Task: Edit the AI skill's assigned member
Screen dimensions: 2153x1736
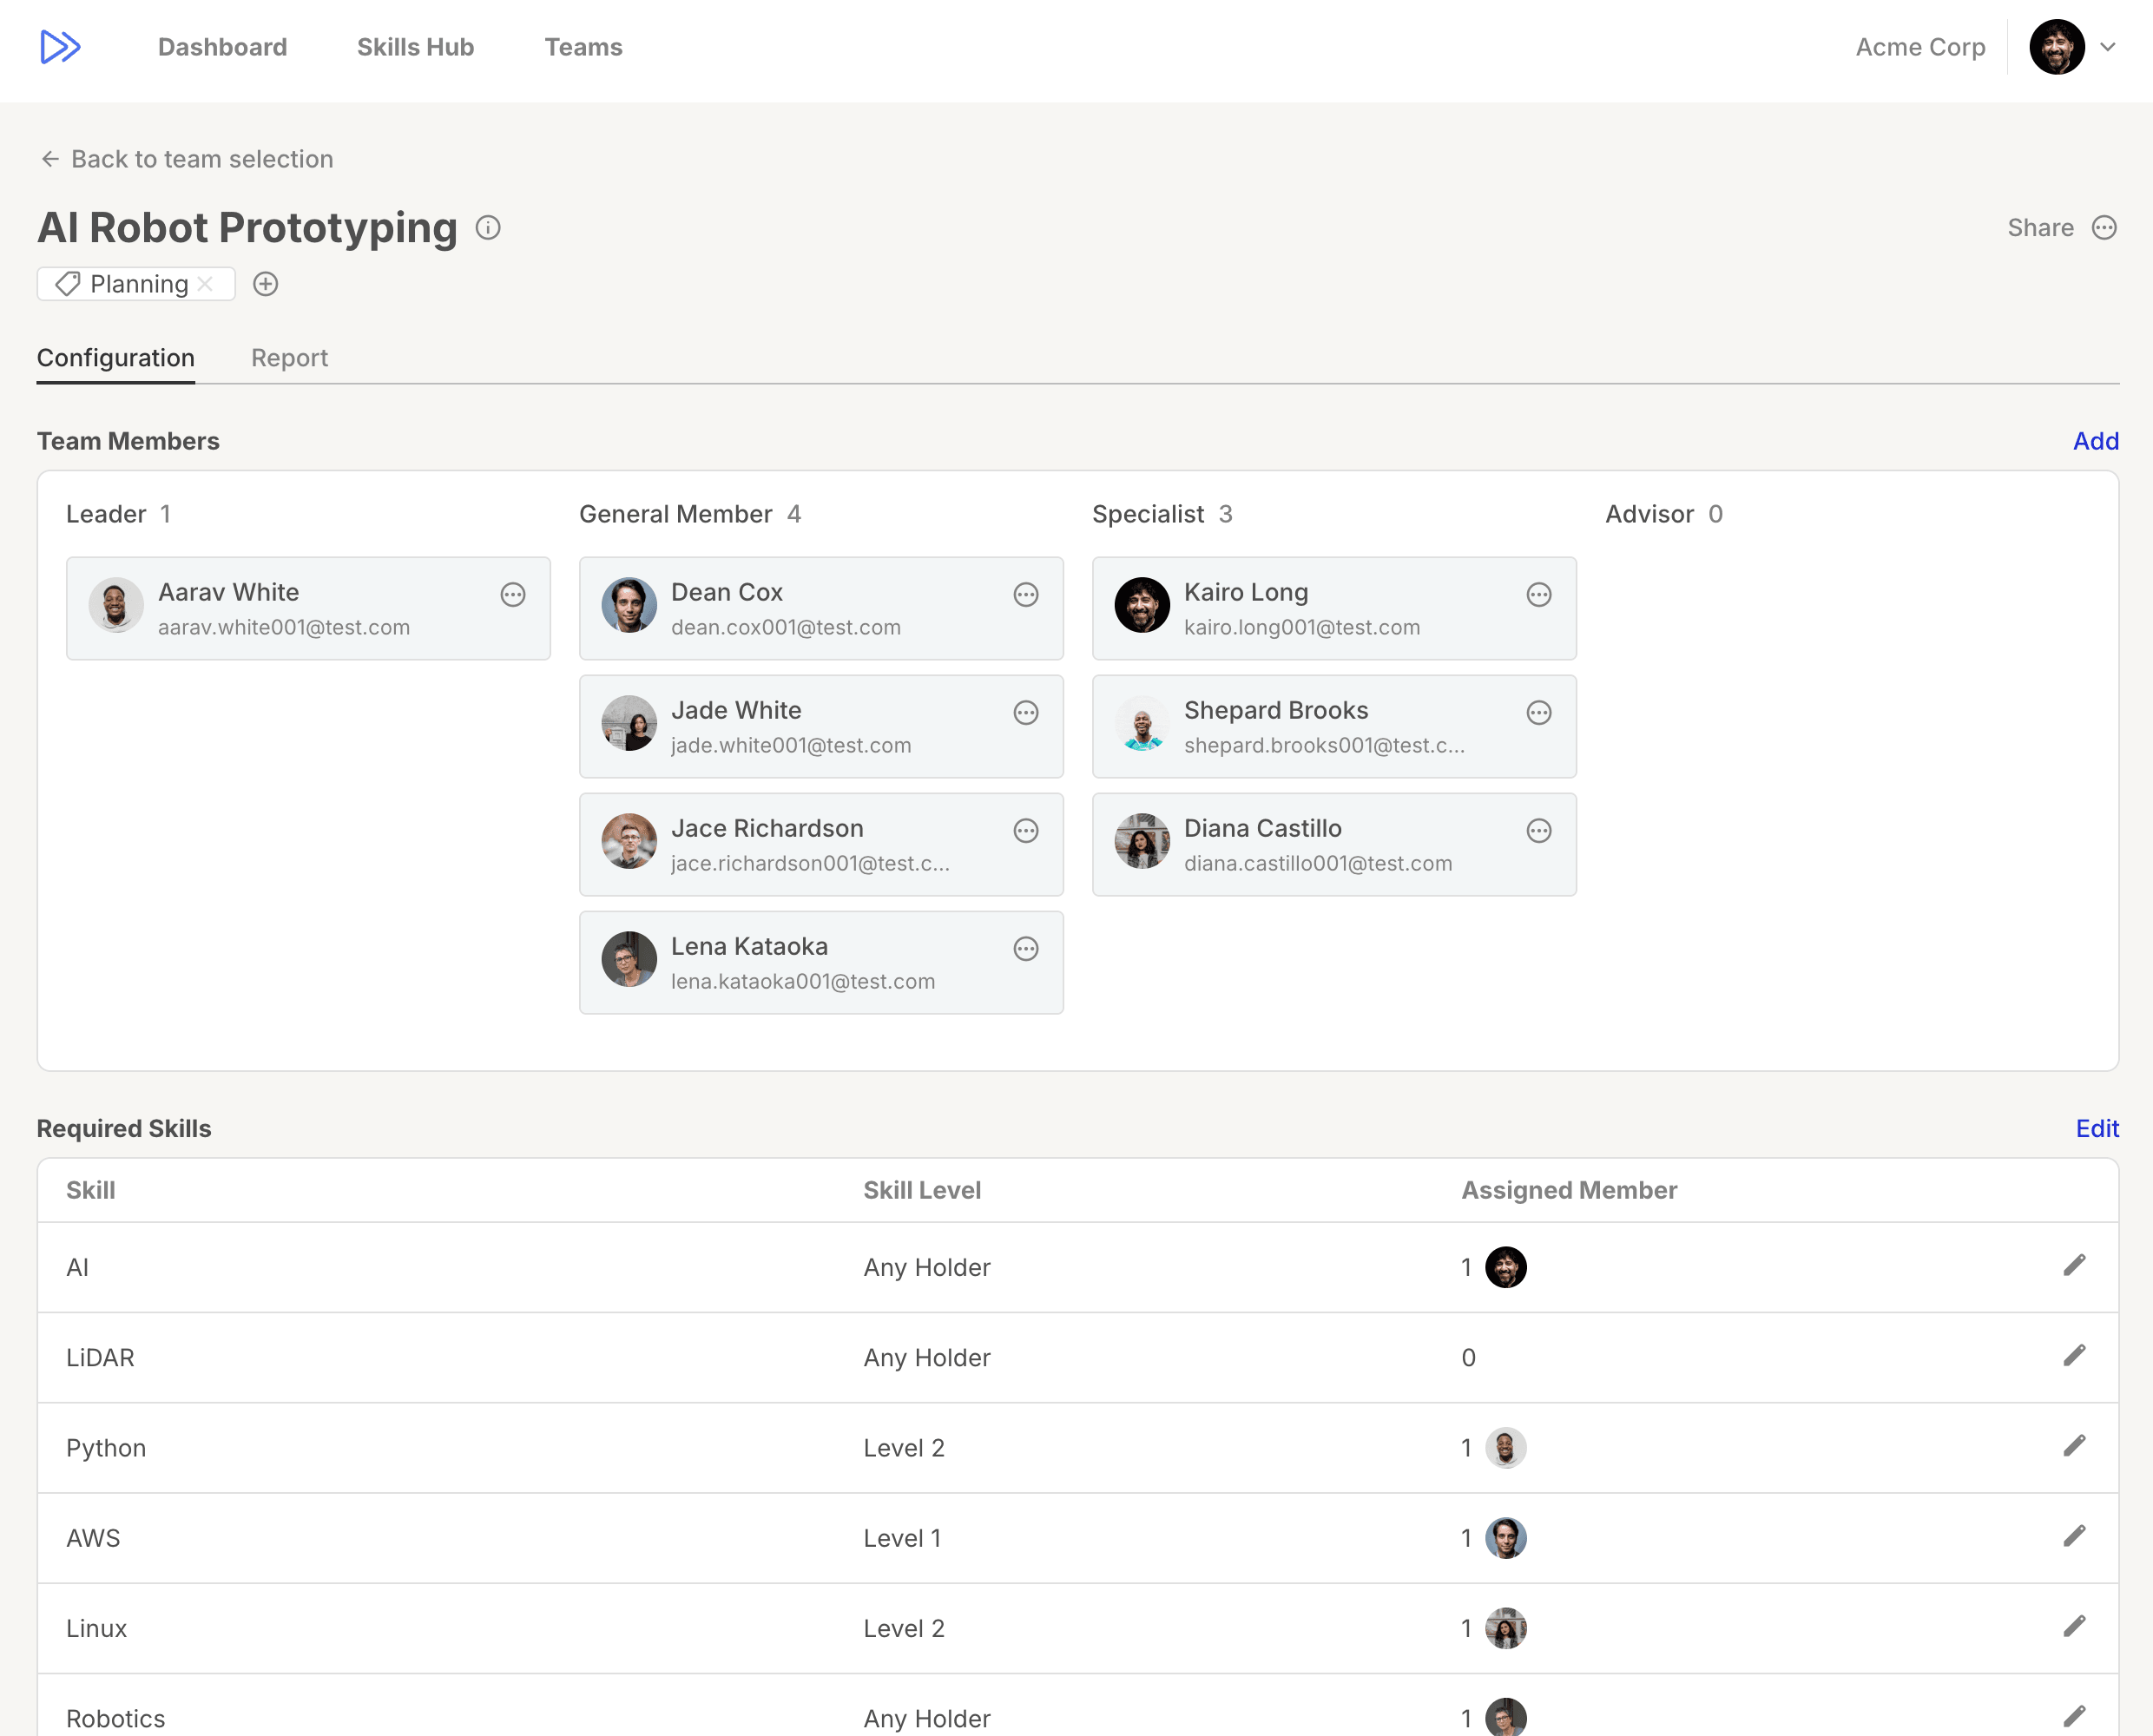Action: point(2074,1266)
